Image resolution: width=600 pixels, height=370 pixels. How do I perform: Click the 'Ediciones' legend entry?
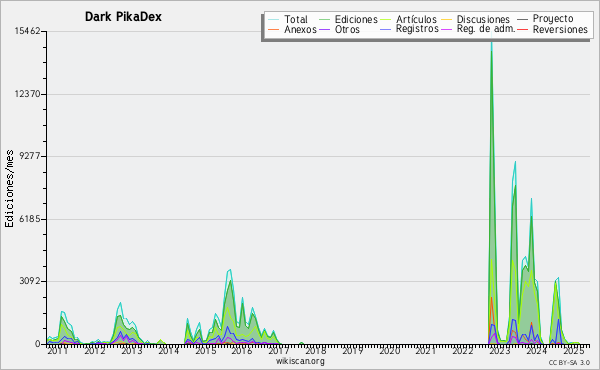[x=356, y=20]
